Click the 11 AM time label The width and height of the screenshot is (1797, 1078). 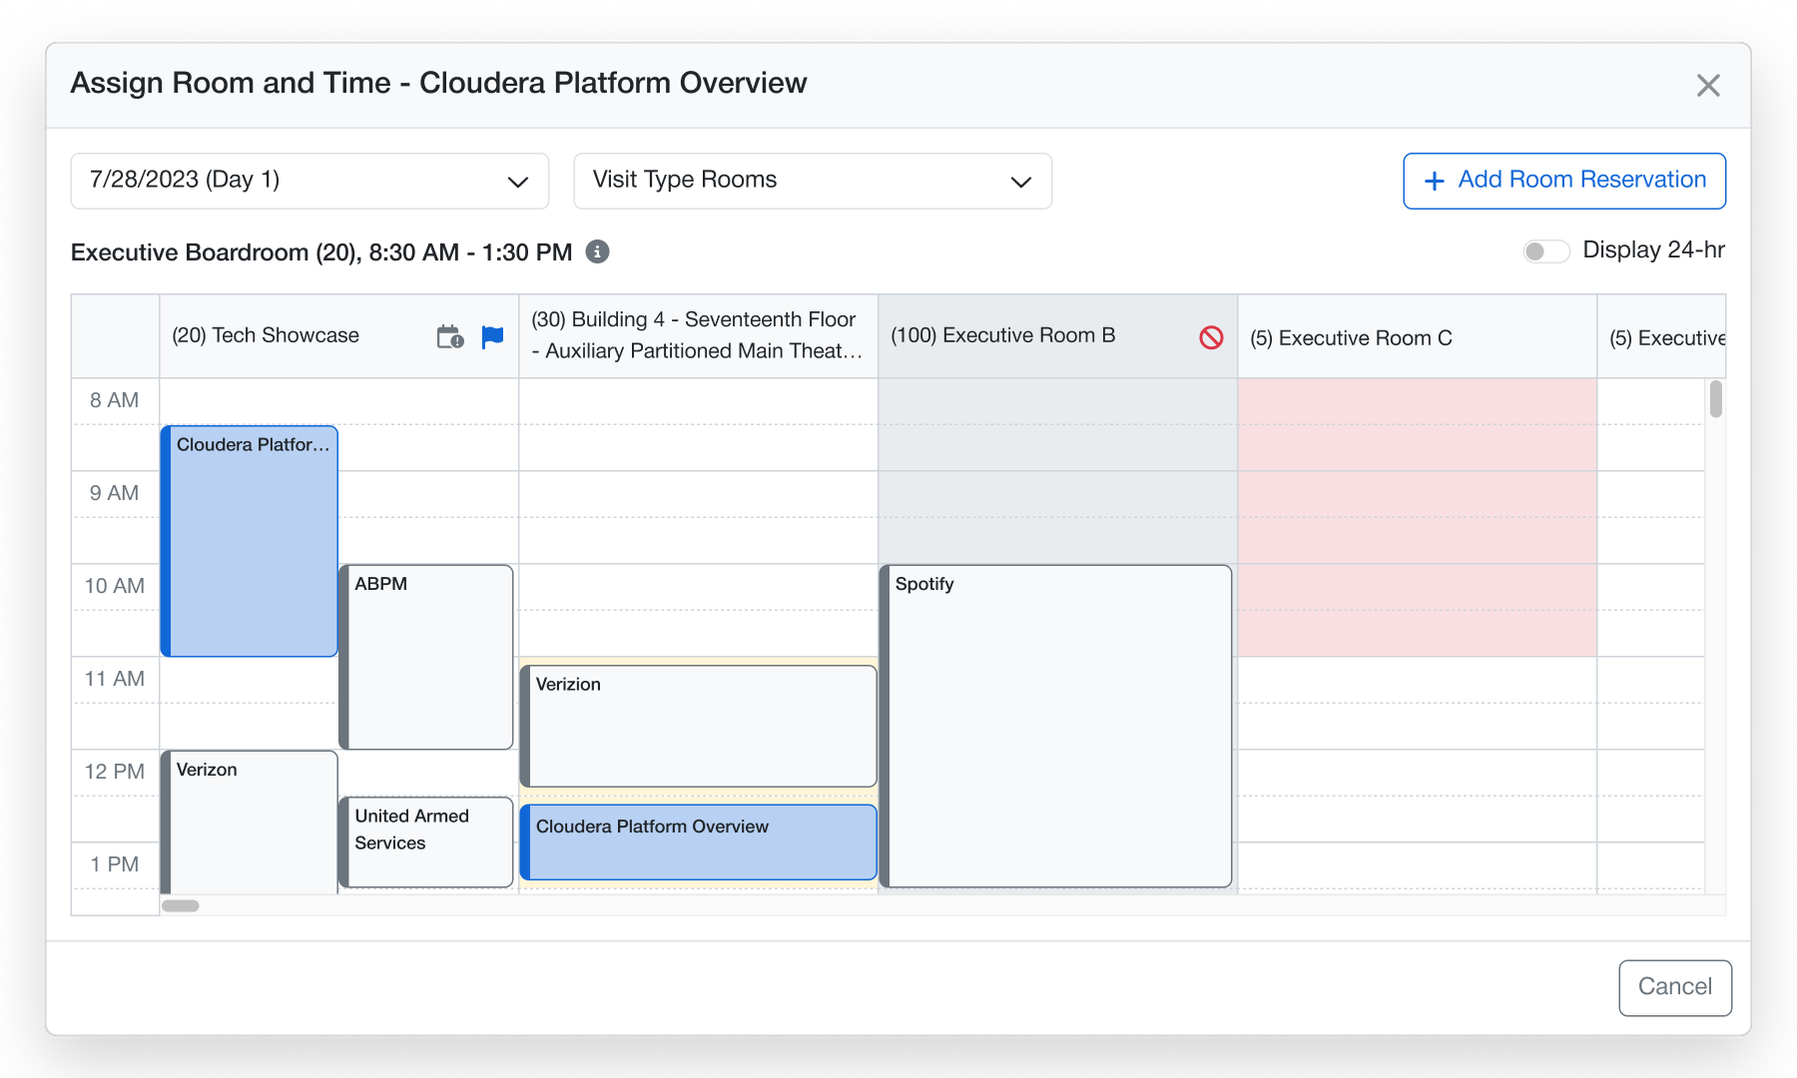[114, 679]
